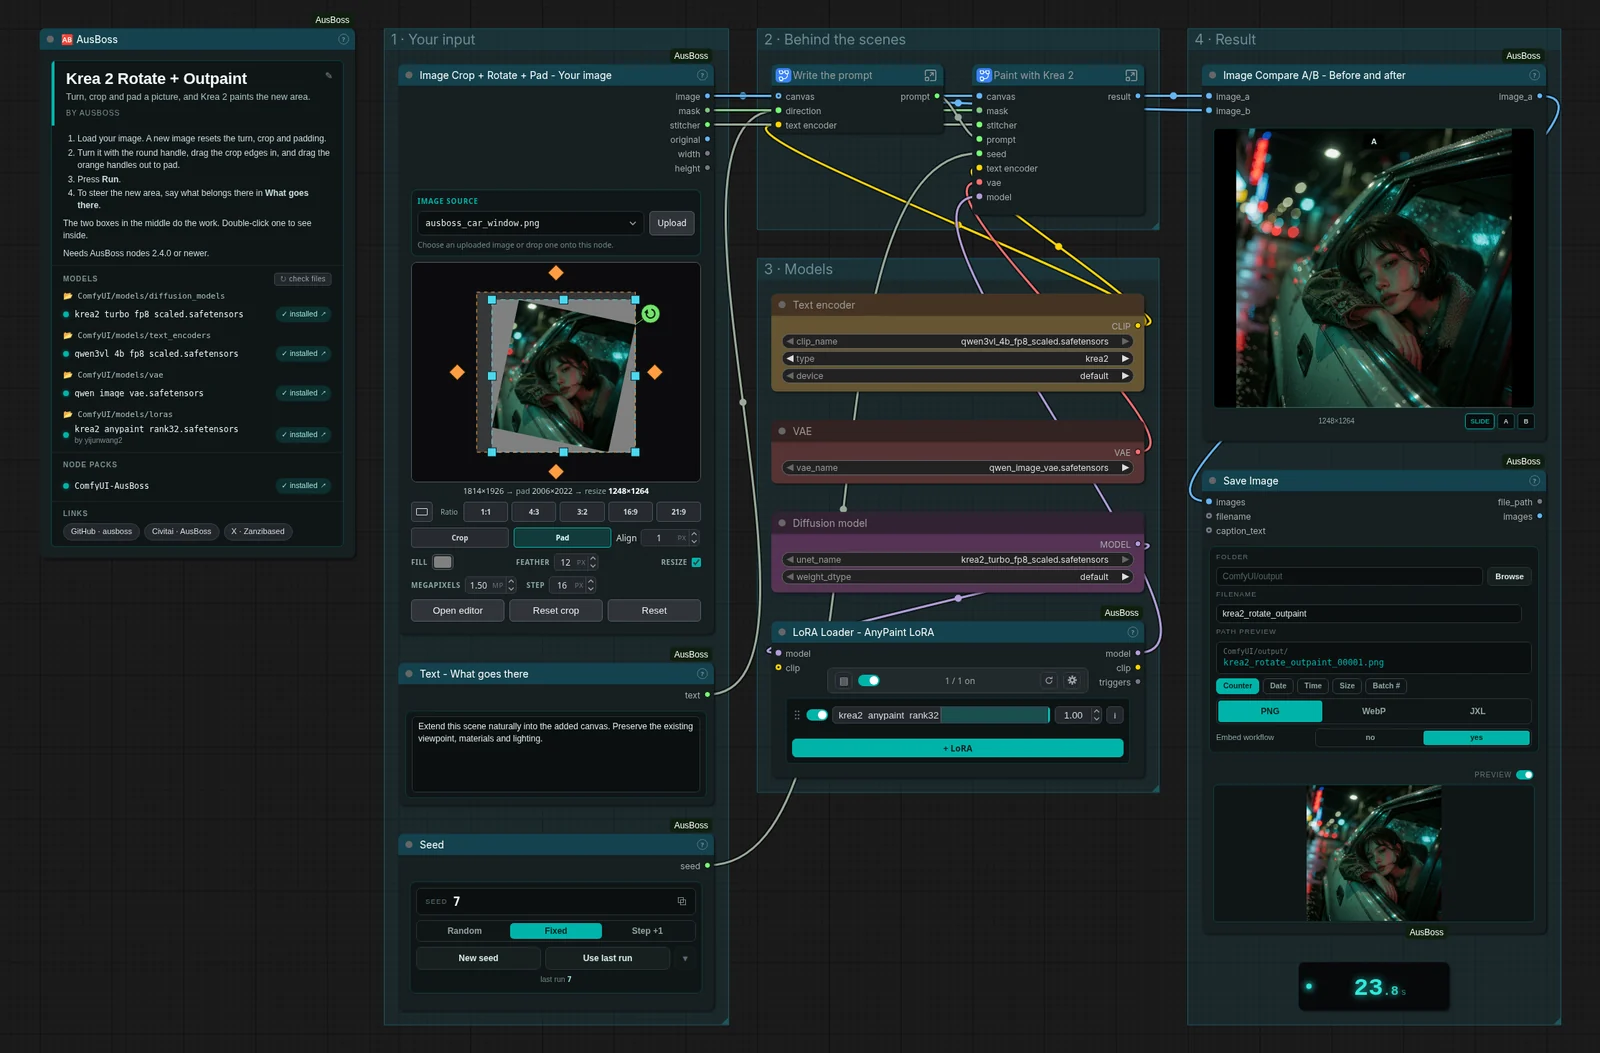
Task: Open help icon on the AusBoss note header
Action: [343, 39]
